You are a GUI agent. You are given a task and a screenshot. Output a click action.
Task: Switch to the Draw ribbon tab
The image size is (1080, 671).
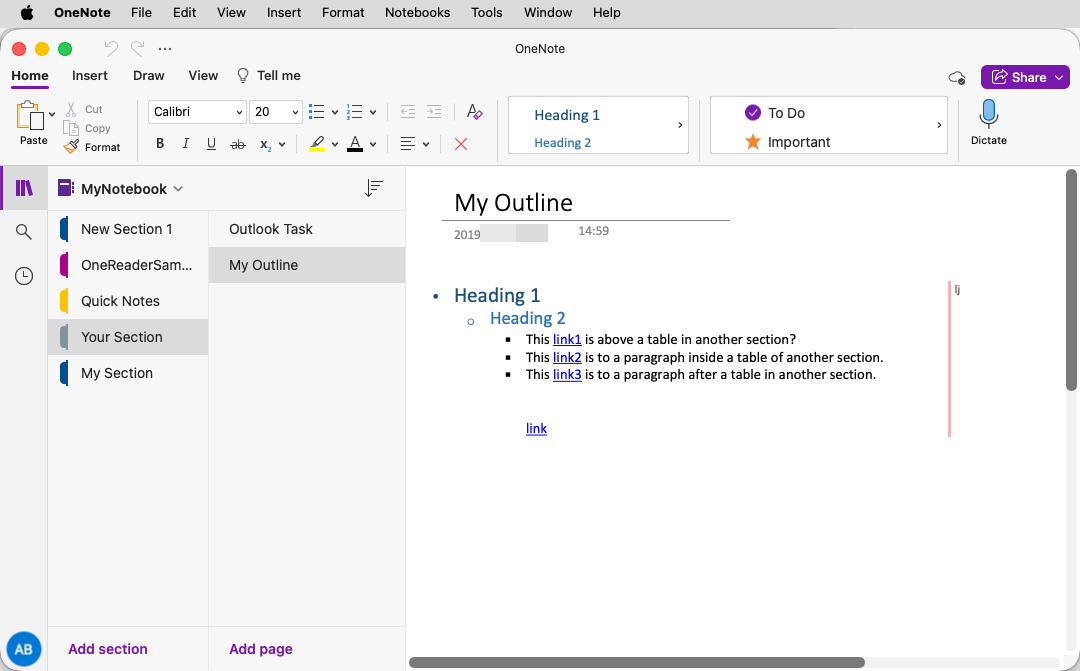click(x=149, y=75)
